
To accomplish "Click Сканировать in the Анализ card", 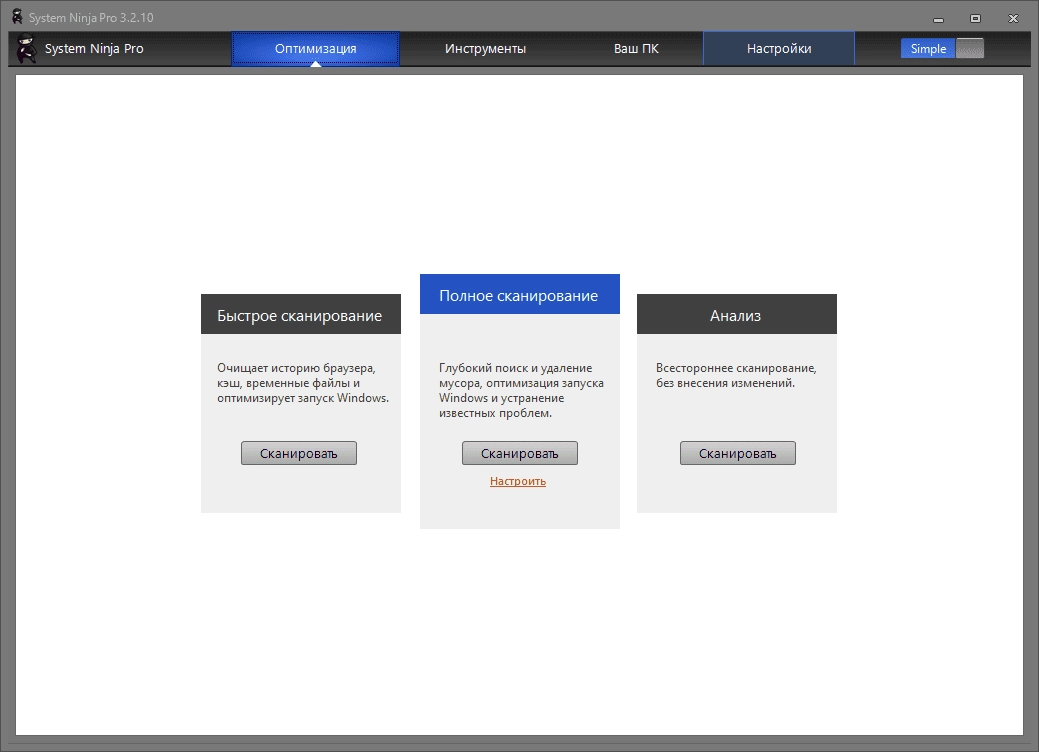I will (738, 453).
